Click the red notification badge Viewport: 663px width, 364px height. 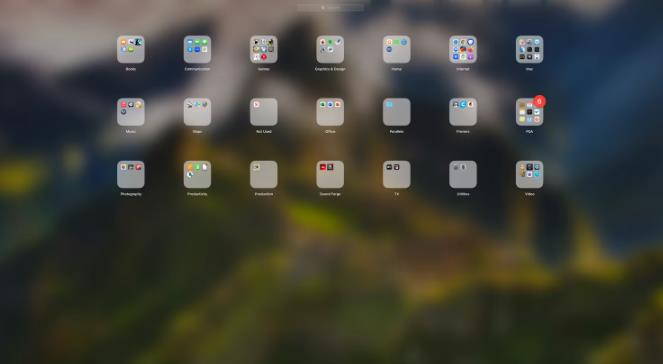540,101
